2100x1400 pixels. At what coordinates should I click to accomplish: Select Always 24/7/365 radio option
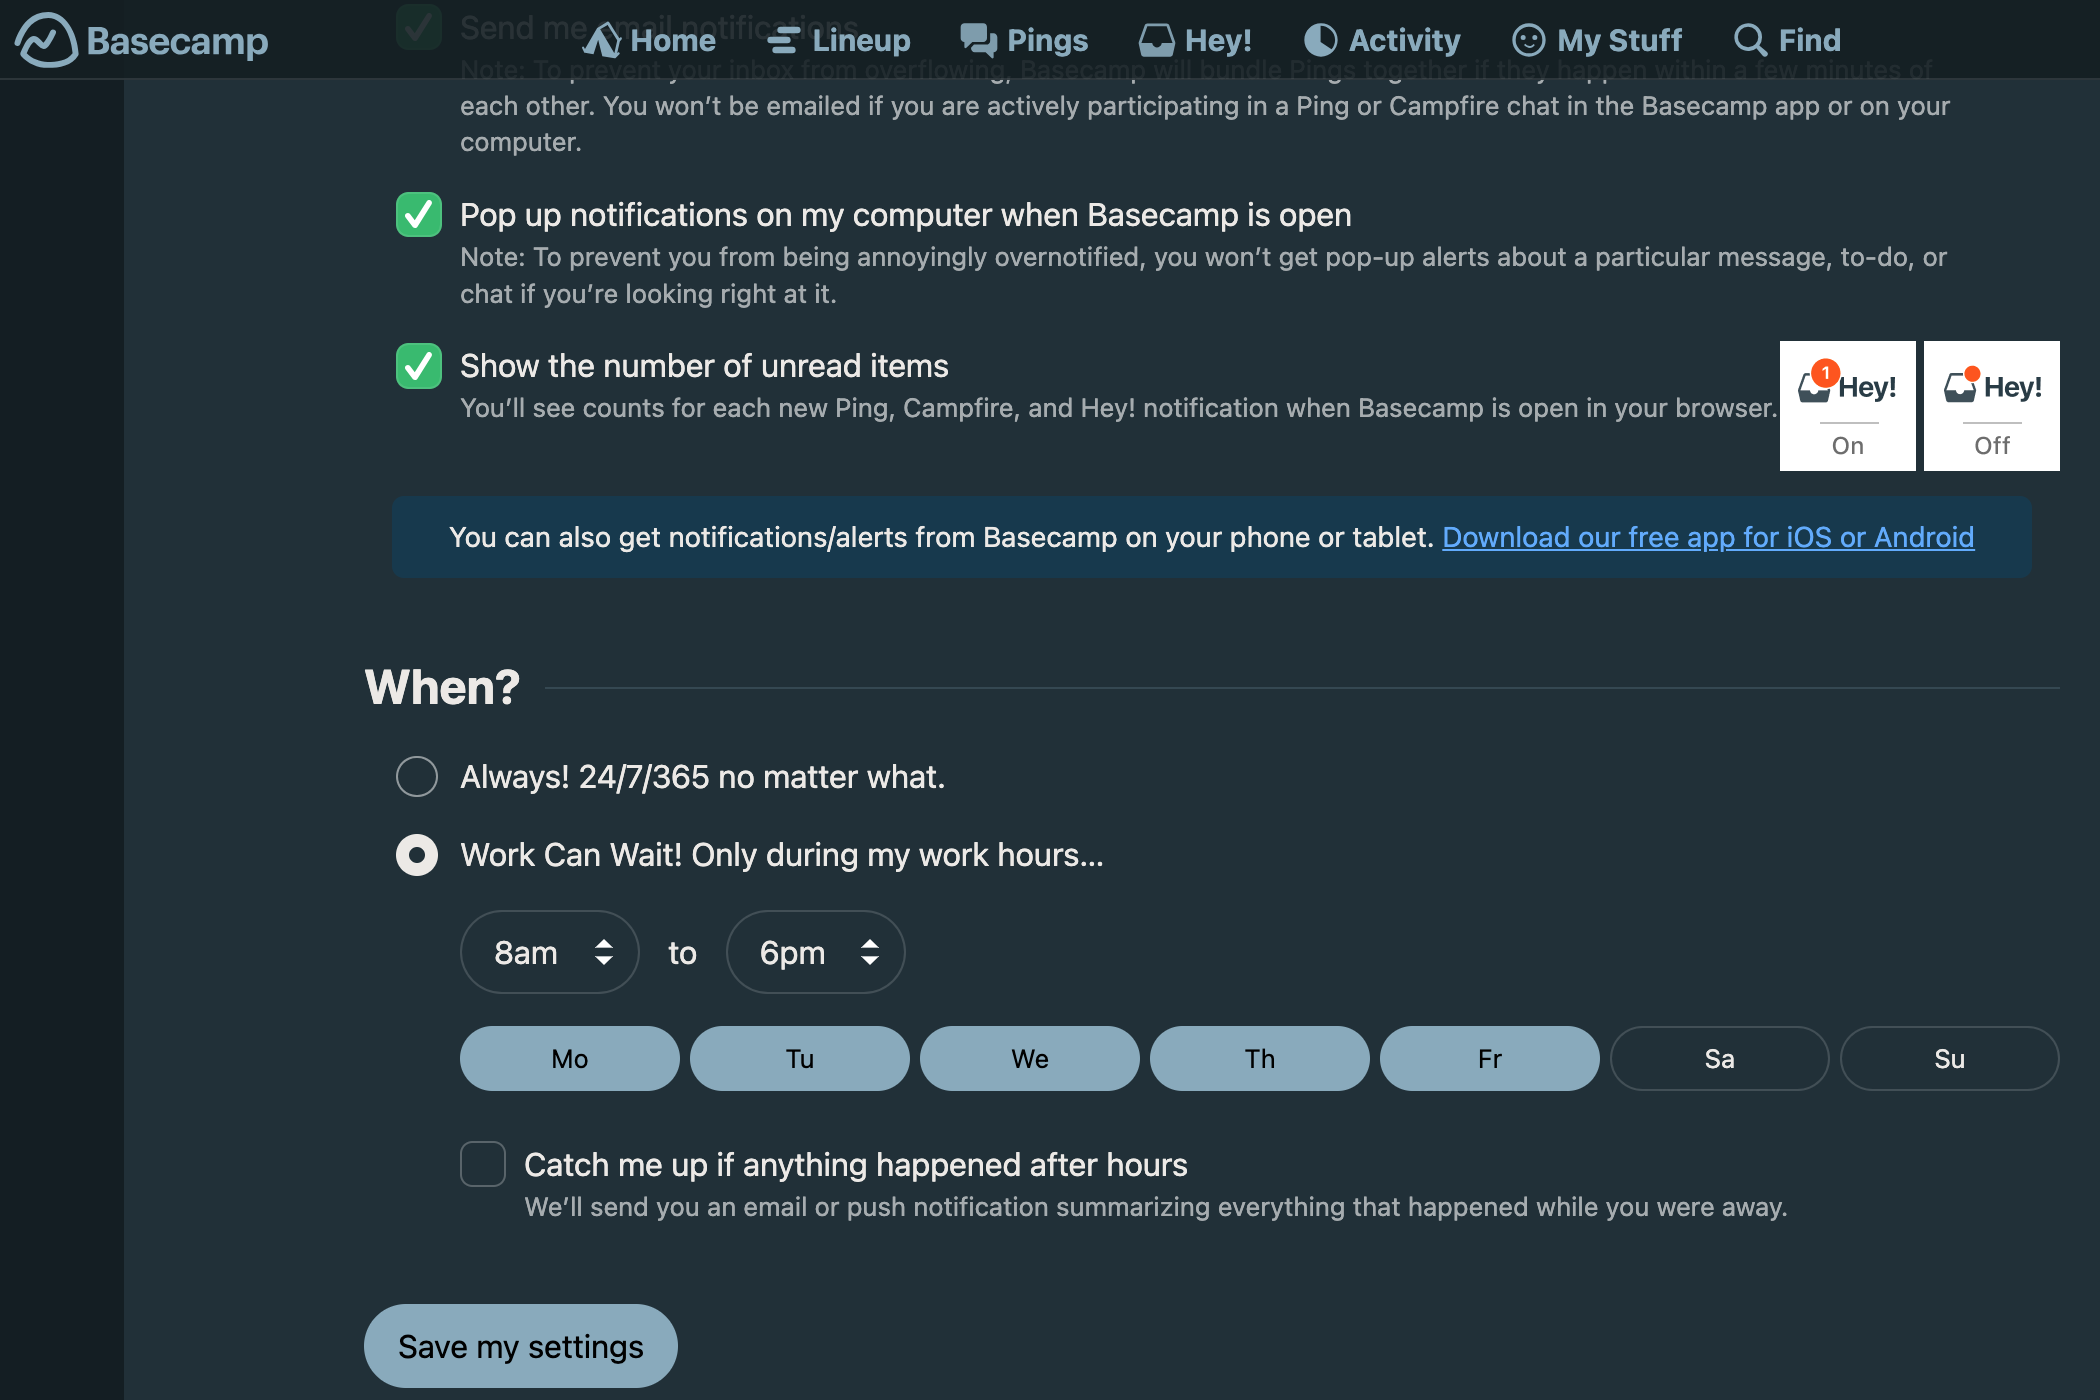[x=417, y=777]
